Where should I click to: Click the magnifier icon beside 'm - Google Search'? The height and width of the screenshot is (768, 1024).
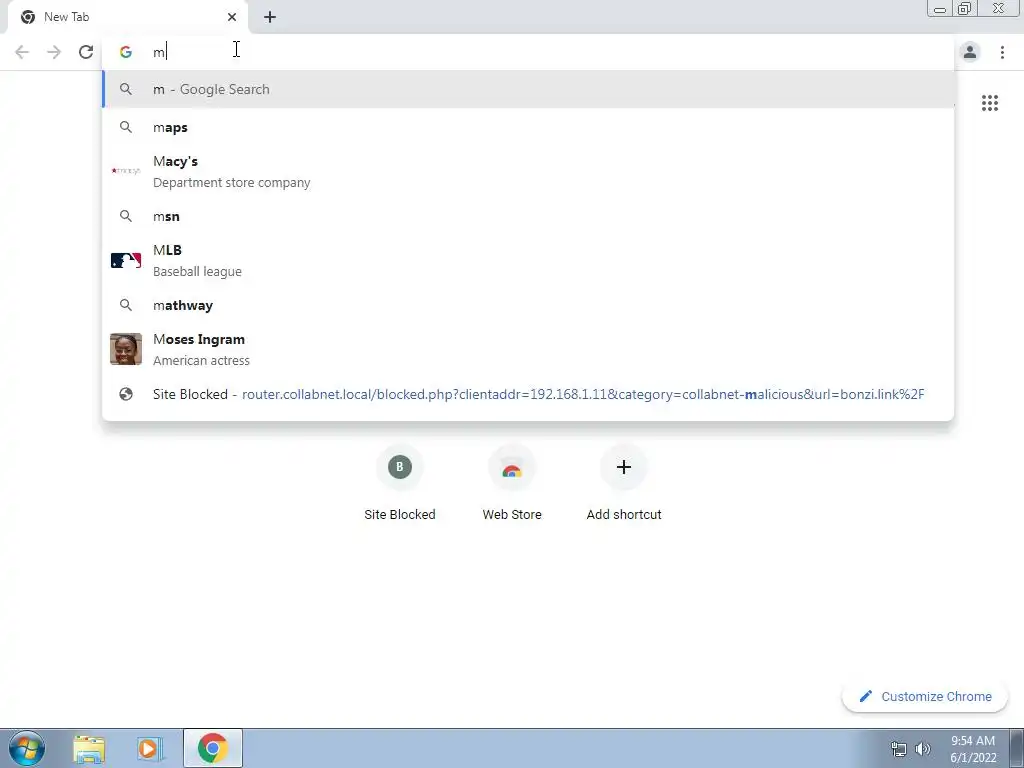[x=126, y=89]
